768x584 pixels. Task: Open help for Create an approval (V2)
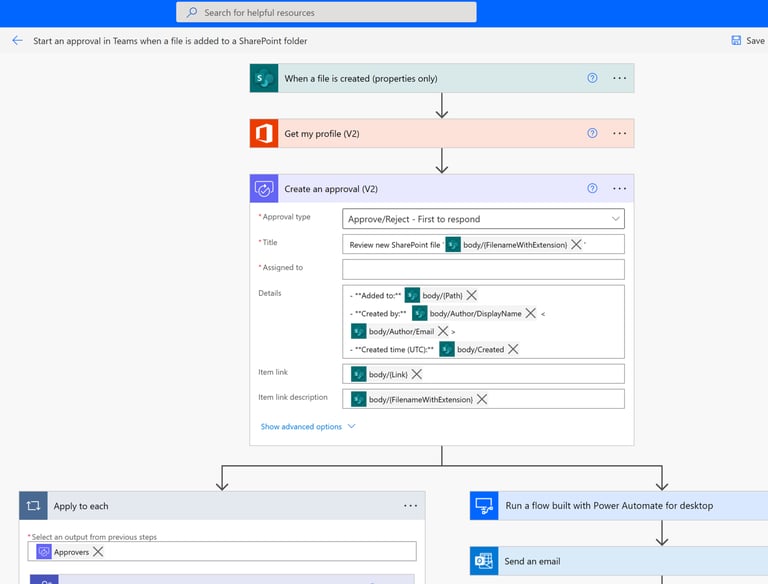592,189
